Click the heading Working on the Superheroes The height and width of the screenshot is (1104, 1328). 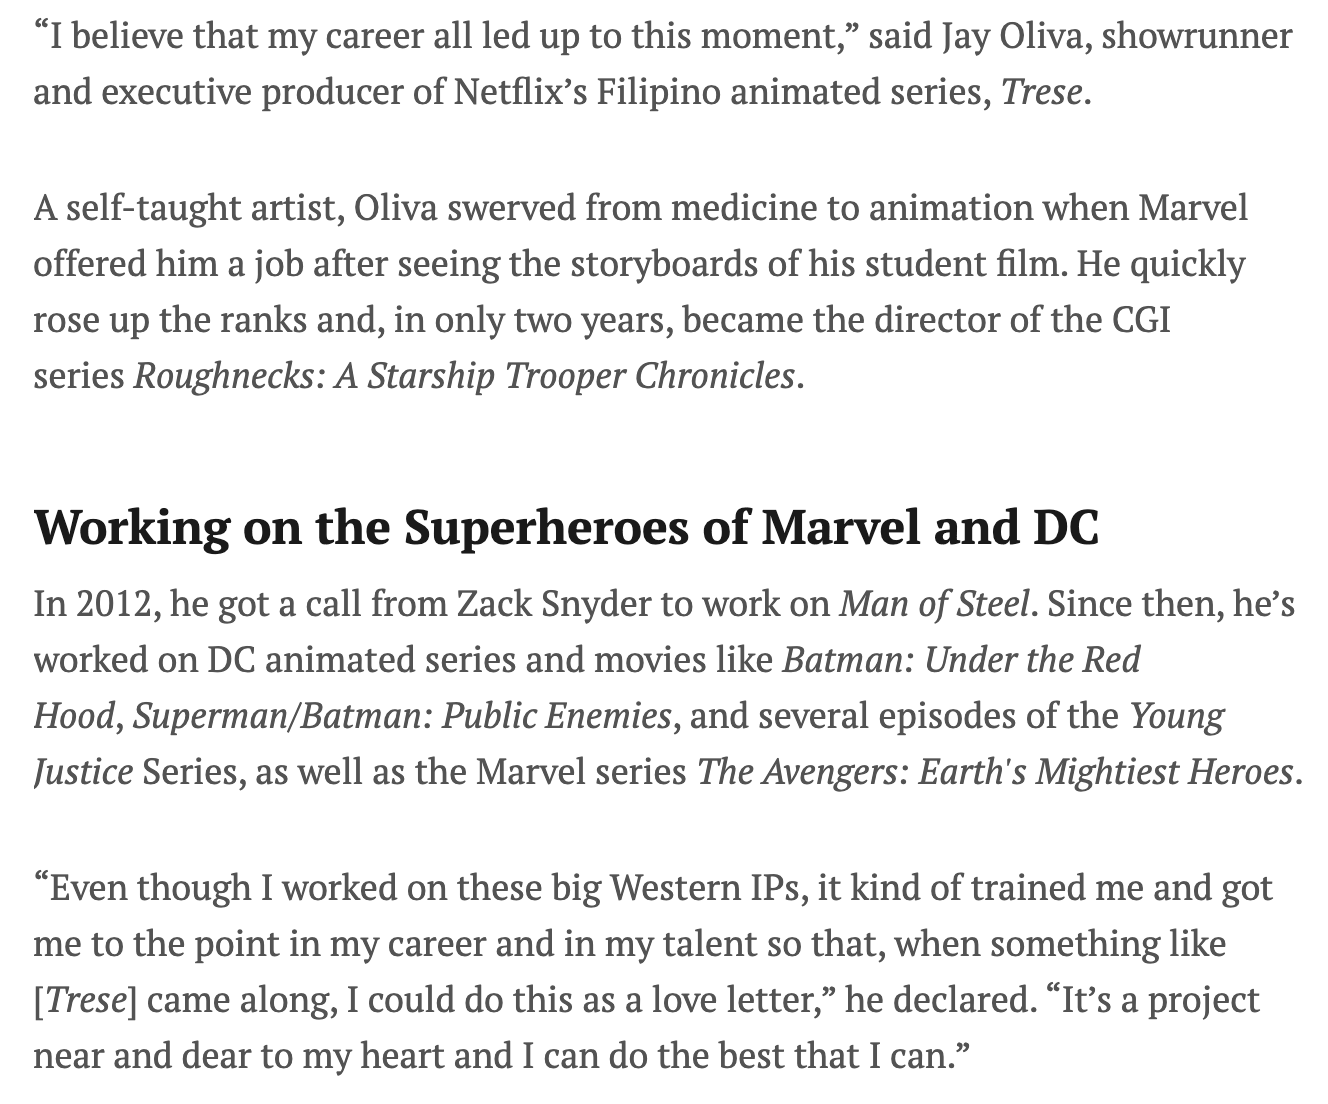(x=565, y=528)
